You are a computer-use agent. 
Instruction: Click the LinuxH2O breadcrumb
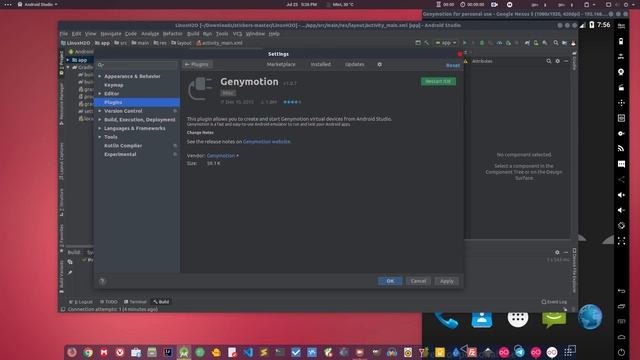coord(76,43)
